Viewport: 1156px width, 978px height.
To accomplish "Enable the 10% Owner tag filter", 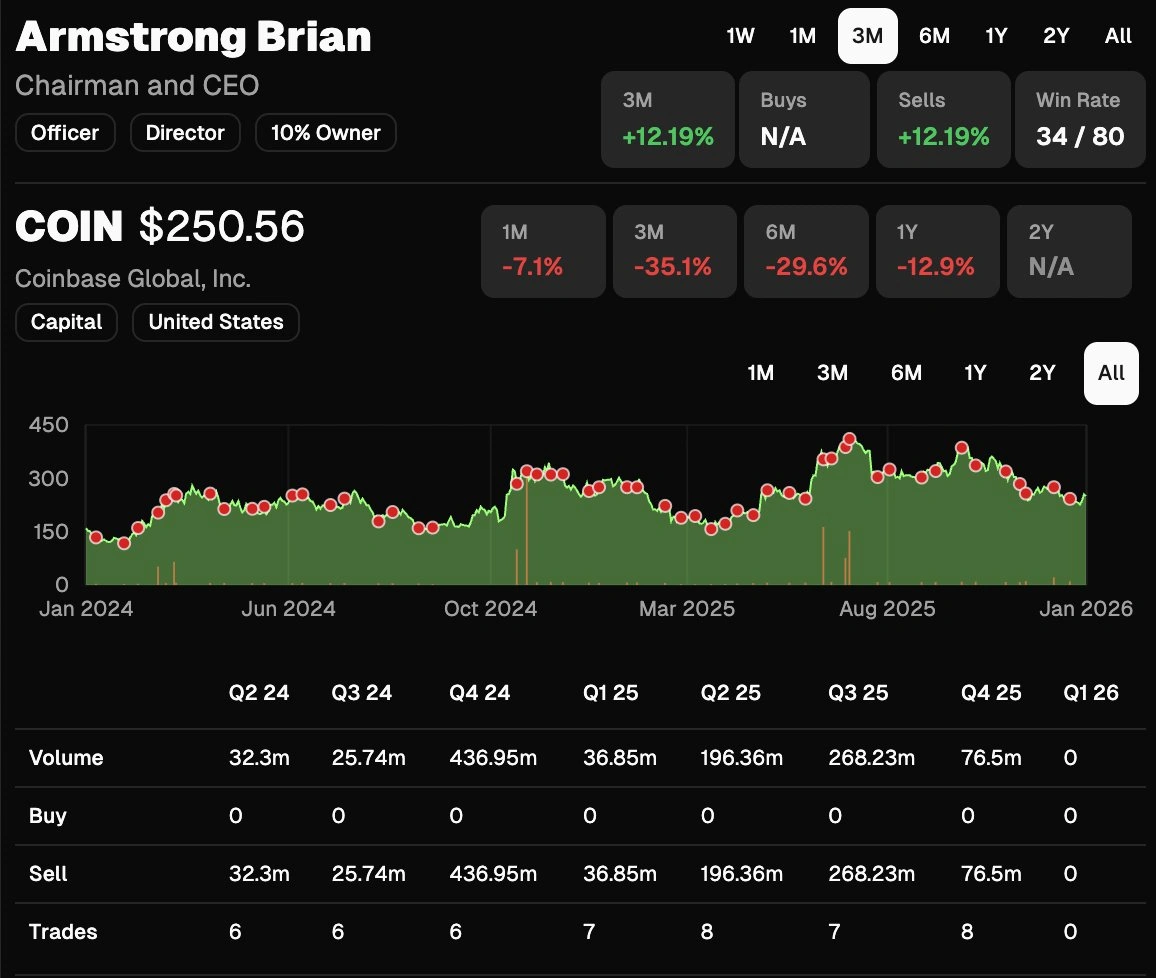I will click(x=326, y=132).
